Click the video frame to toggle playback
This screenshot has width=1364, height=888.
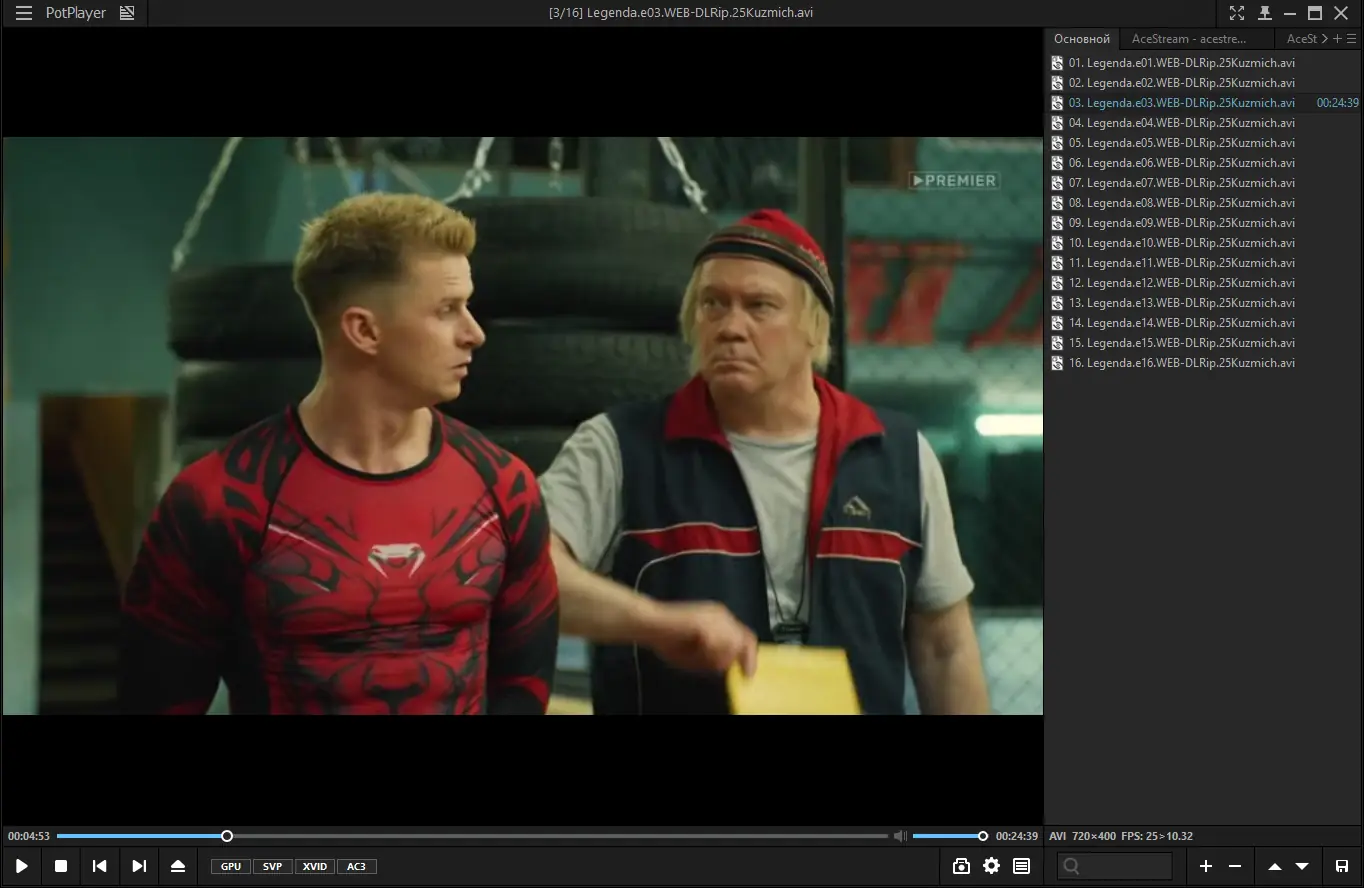click(x=522, y=426)
